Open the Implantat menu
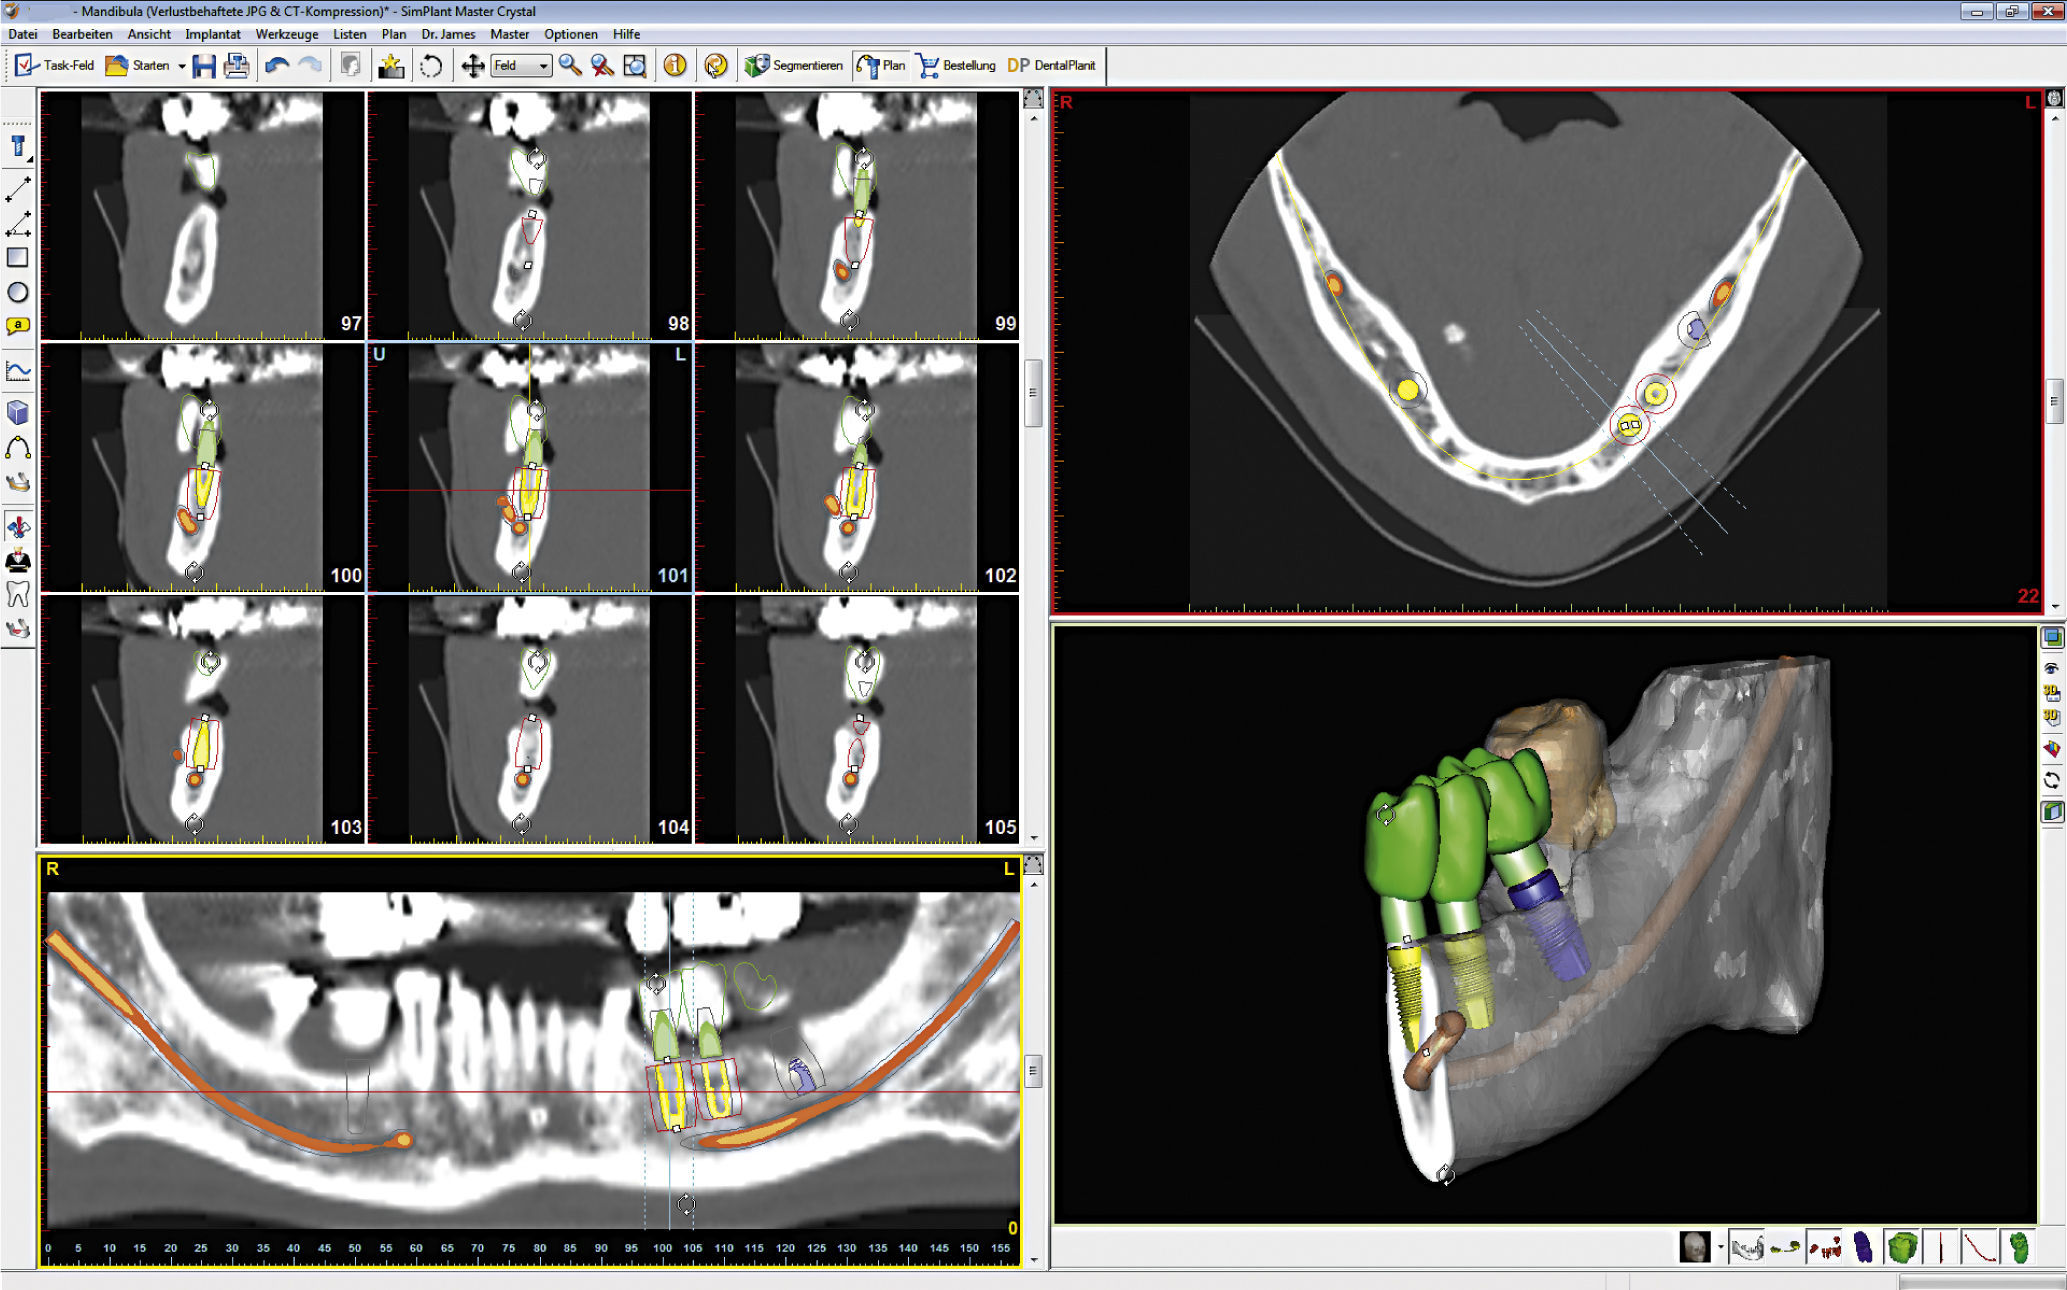2067x1290 pixels. (212, 34)
